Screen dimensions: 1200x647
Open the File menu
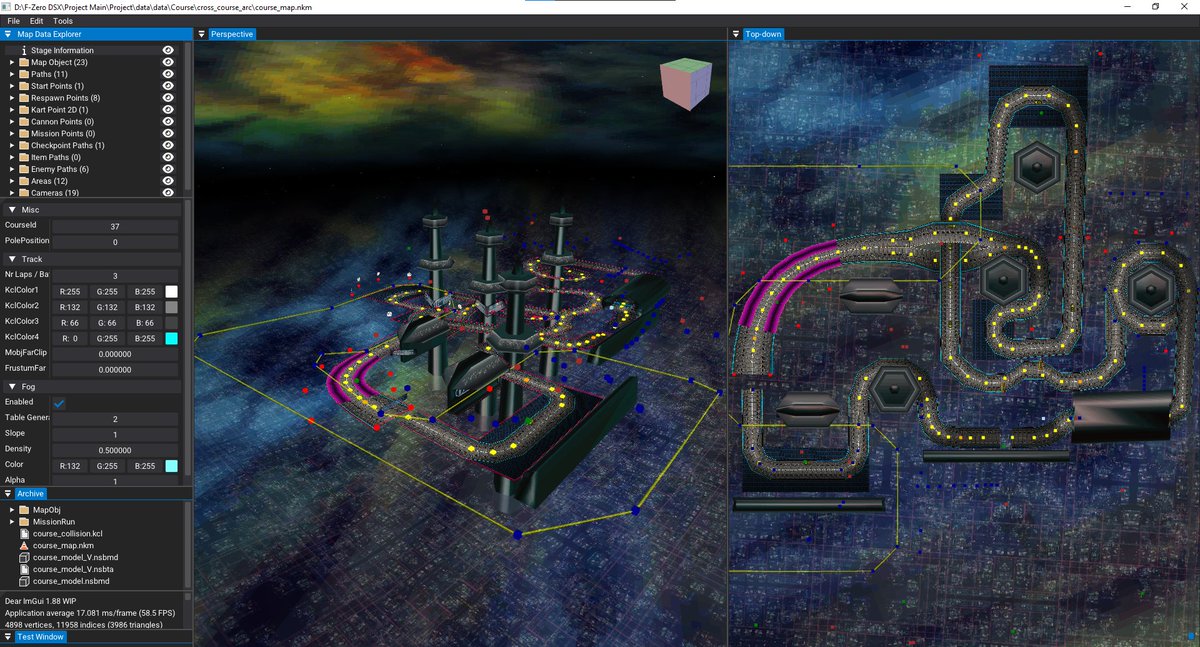pyautogui.click(x=14, y=21)
